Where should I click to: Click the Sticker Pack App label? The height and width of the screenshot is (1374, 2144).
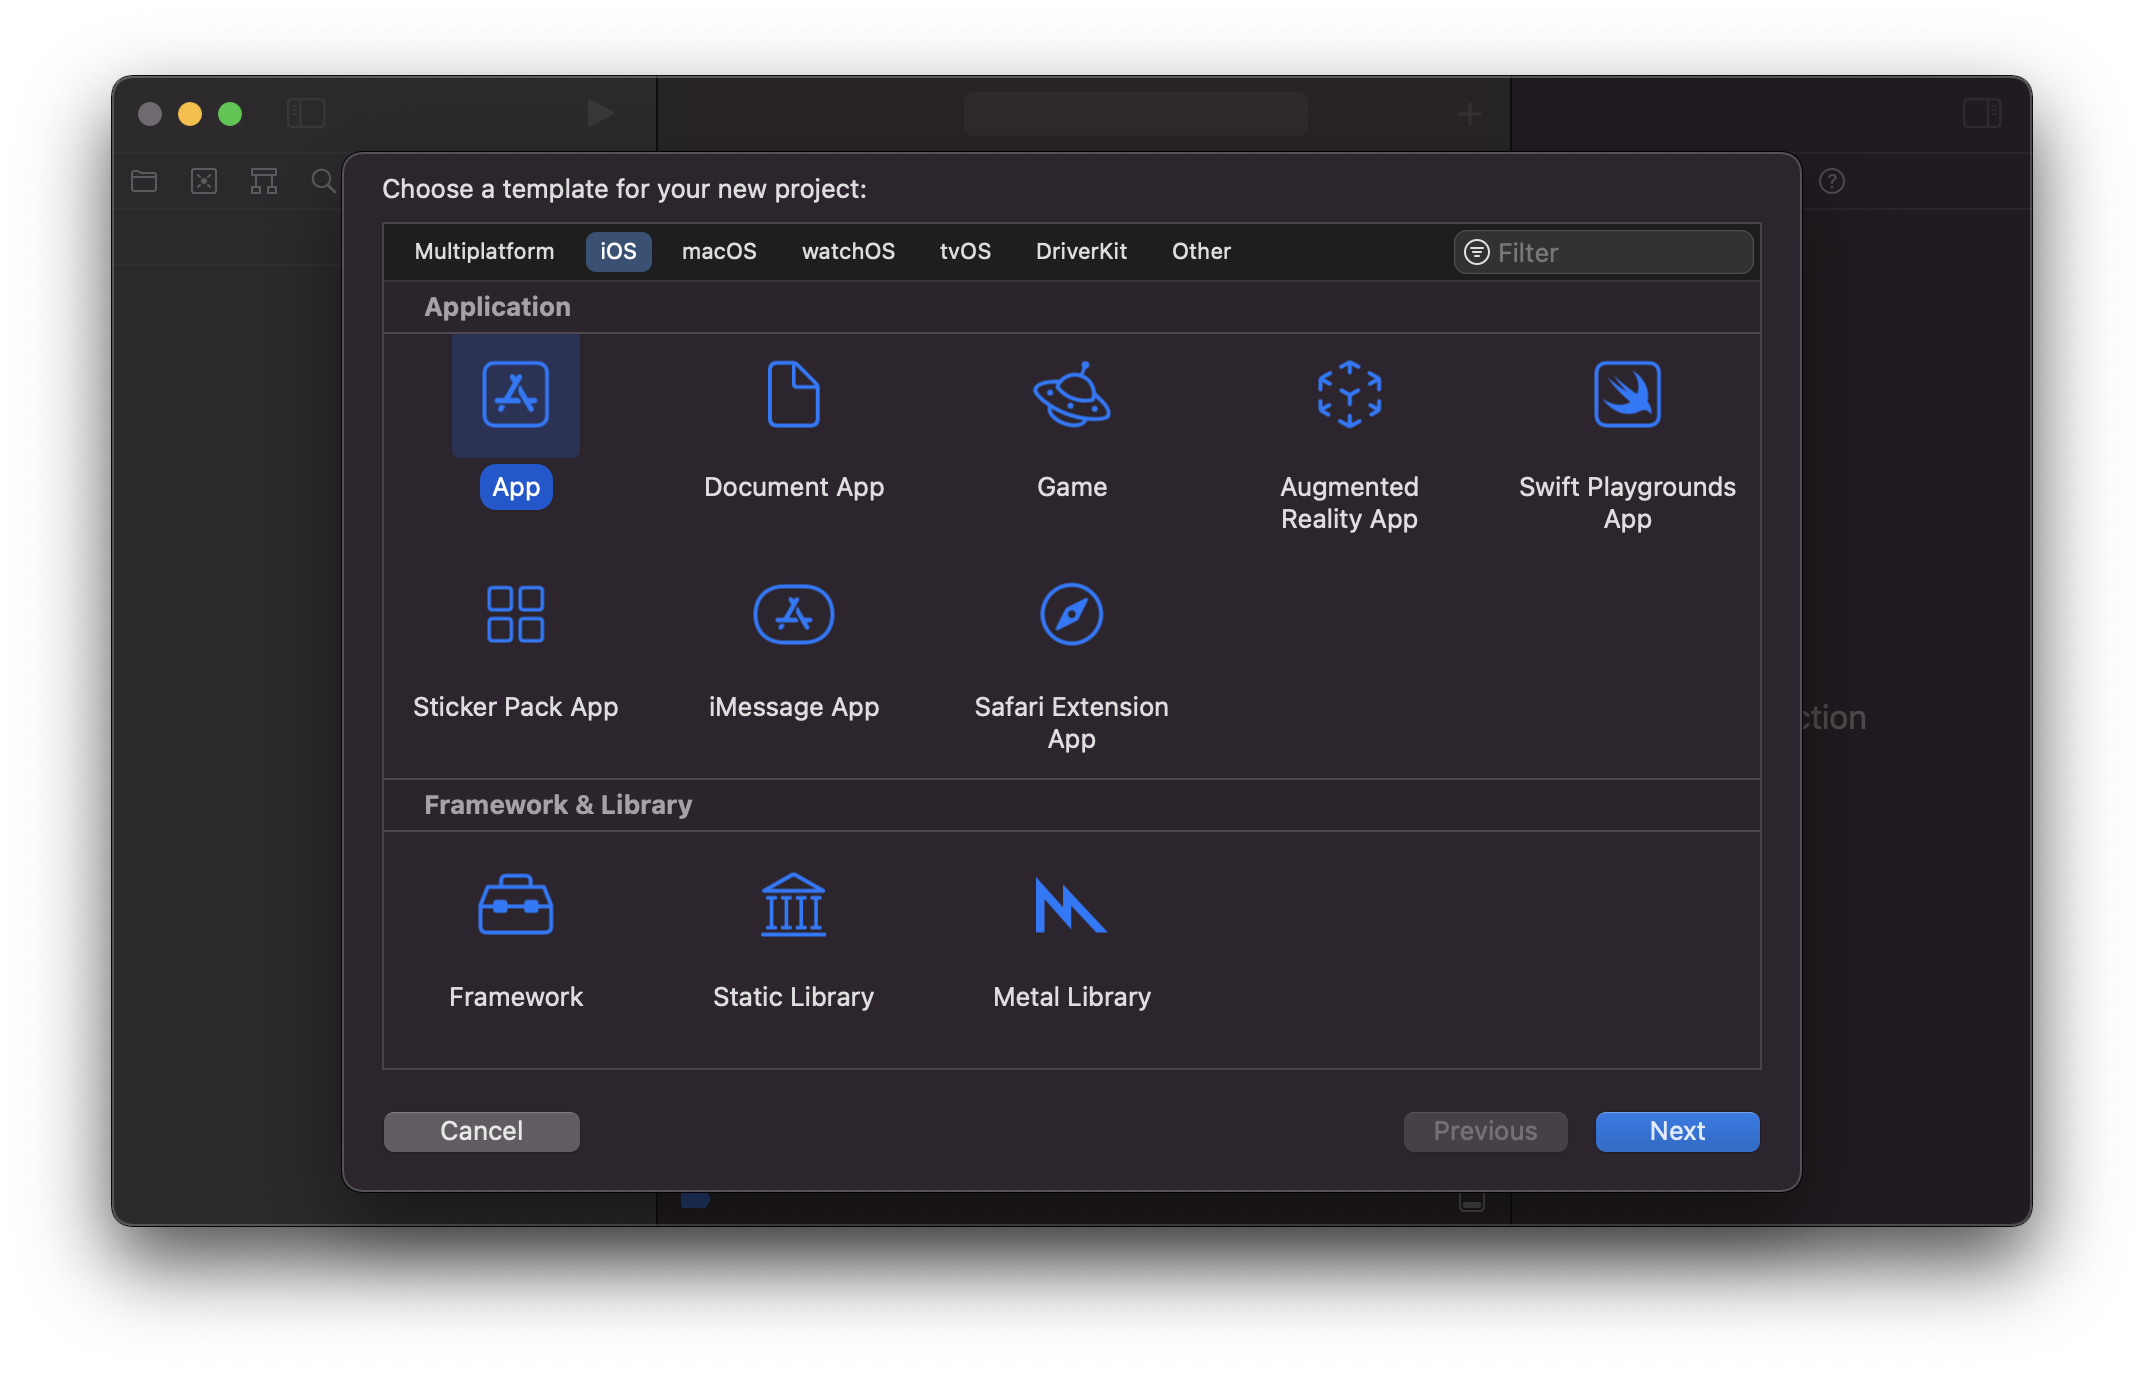point(516,707)
